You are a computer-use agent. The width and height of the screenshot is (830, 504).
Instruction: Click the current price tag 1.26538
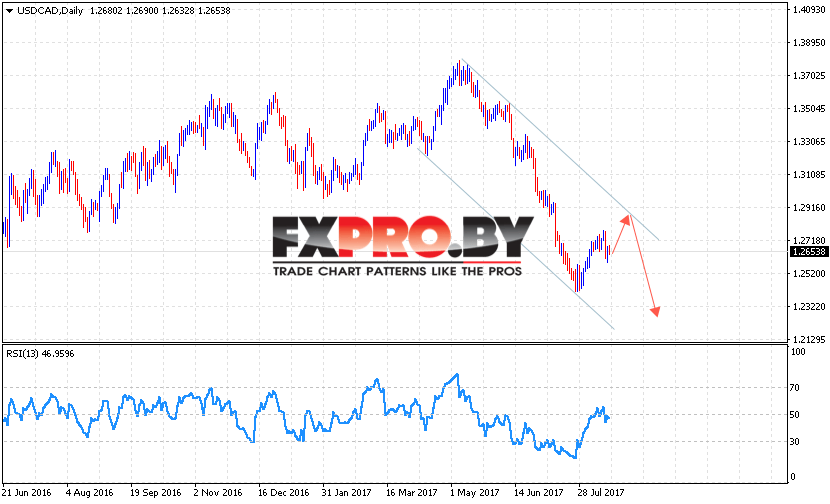click(808, 251)
